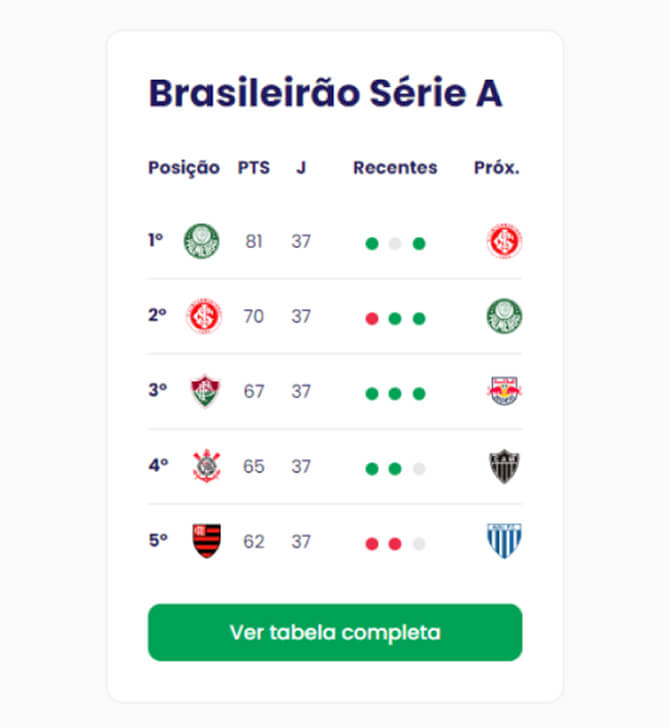
Task: Click the Internacional crest in second place
Action: tap(204, 316)
